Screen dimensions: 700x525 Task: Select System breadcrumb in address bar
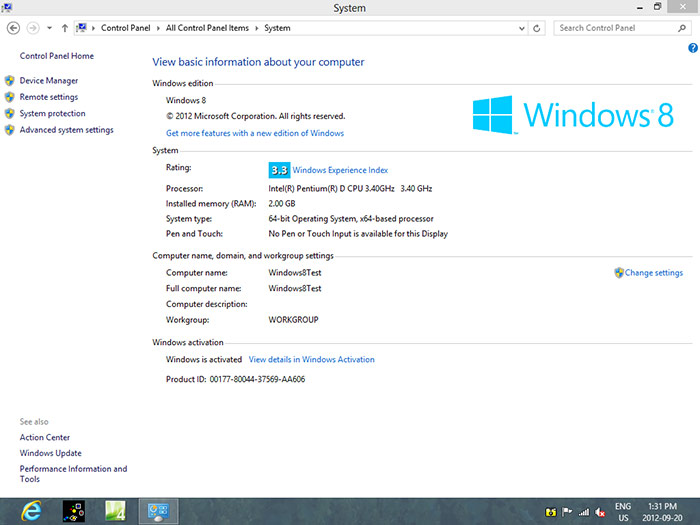277,28
